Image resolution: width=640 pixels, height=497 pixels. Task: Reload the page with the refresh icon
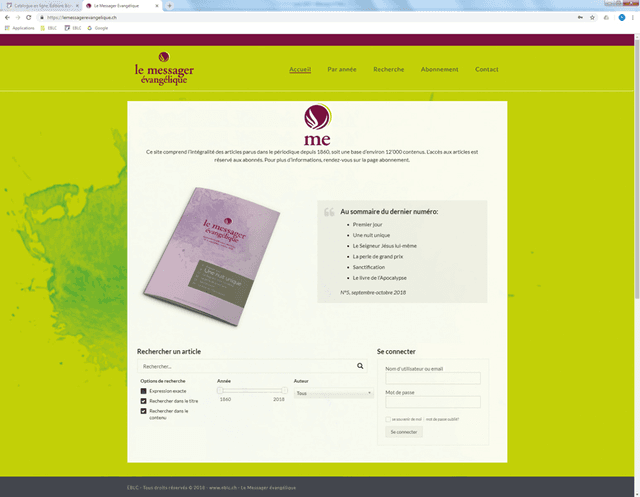[x=29, y=18]
